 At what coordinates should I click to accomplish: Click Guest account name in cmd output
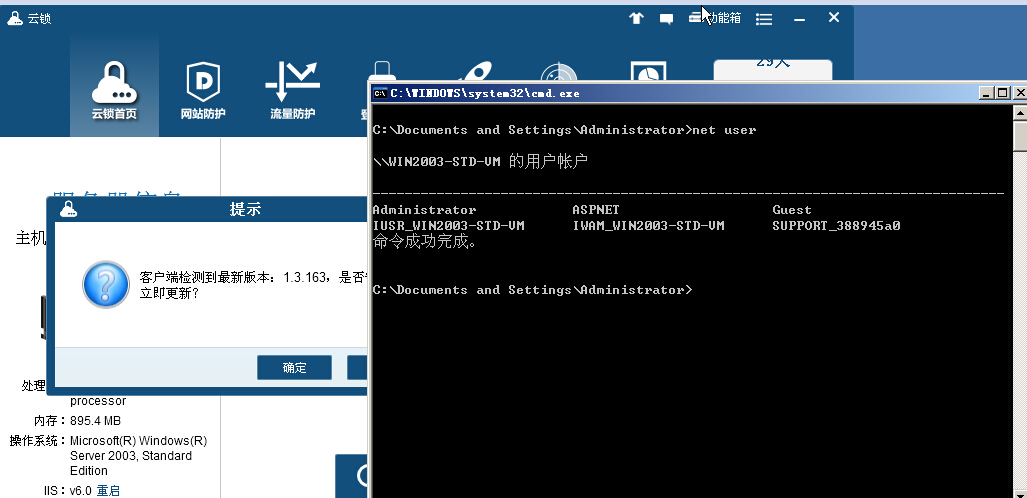tap(792, 210)
